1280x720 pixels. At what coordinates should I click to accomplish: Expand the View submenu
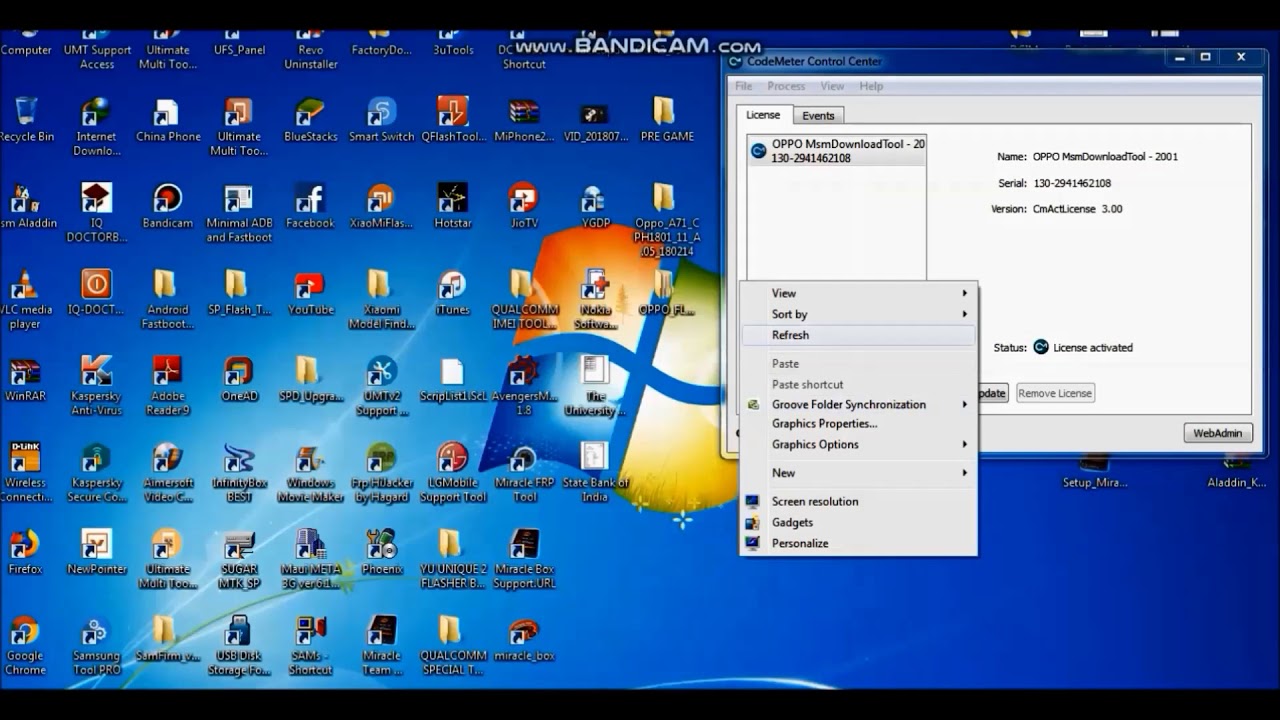pyautogui.click(x=857, y=293)
